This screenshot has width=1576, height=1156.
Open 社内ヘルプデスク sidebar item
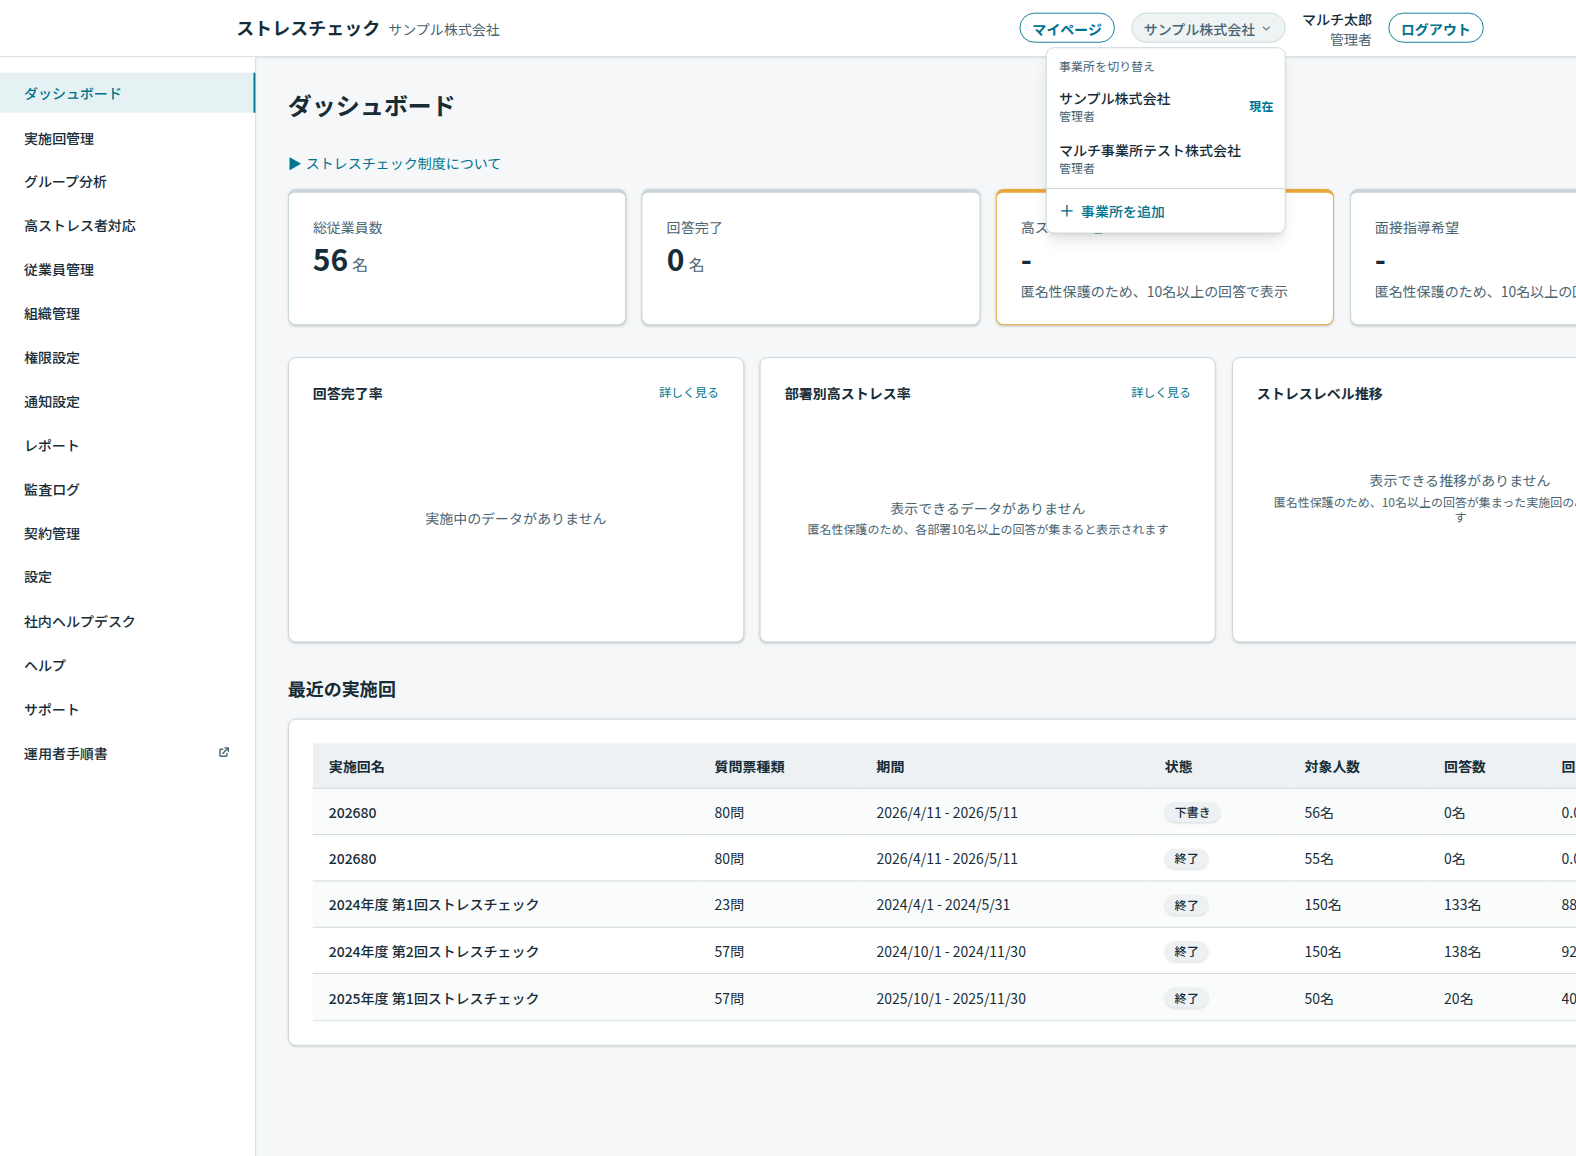127,621
